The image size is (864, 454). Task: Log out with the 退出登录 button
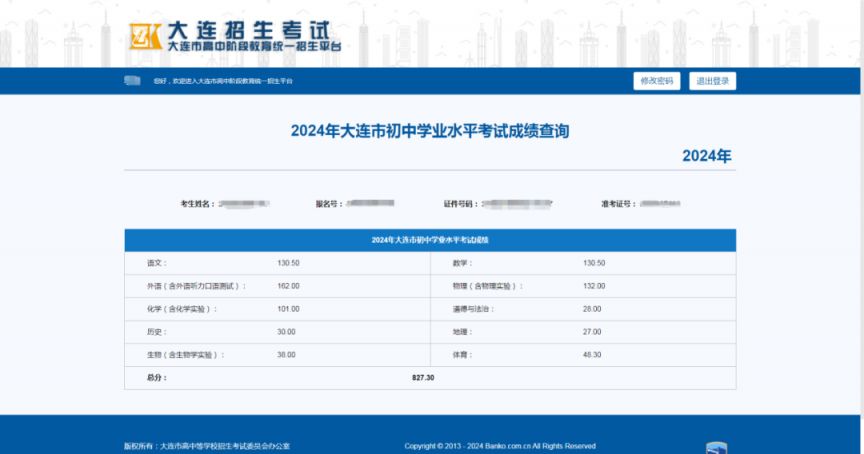click(x=713, y=81)
